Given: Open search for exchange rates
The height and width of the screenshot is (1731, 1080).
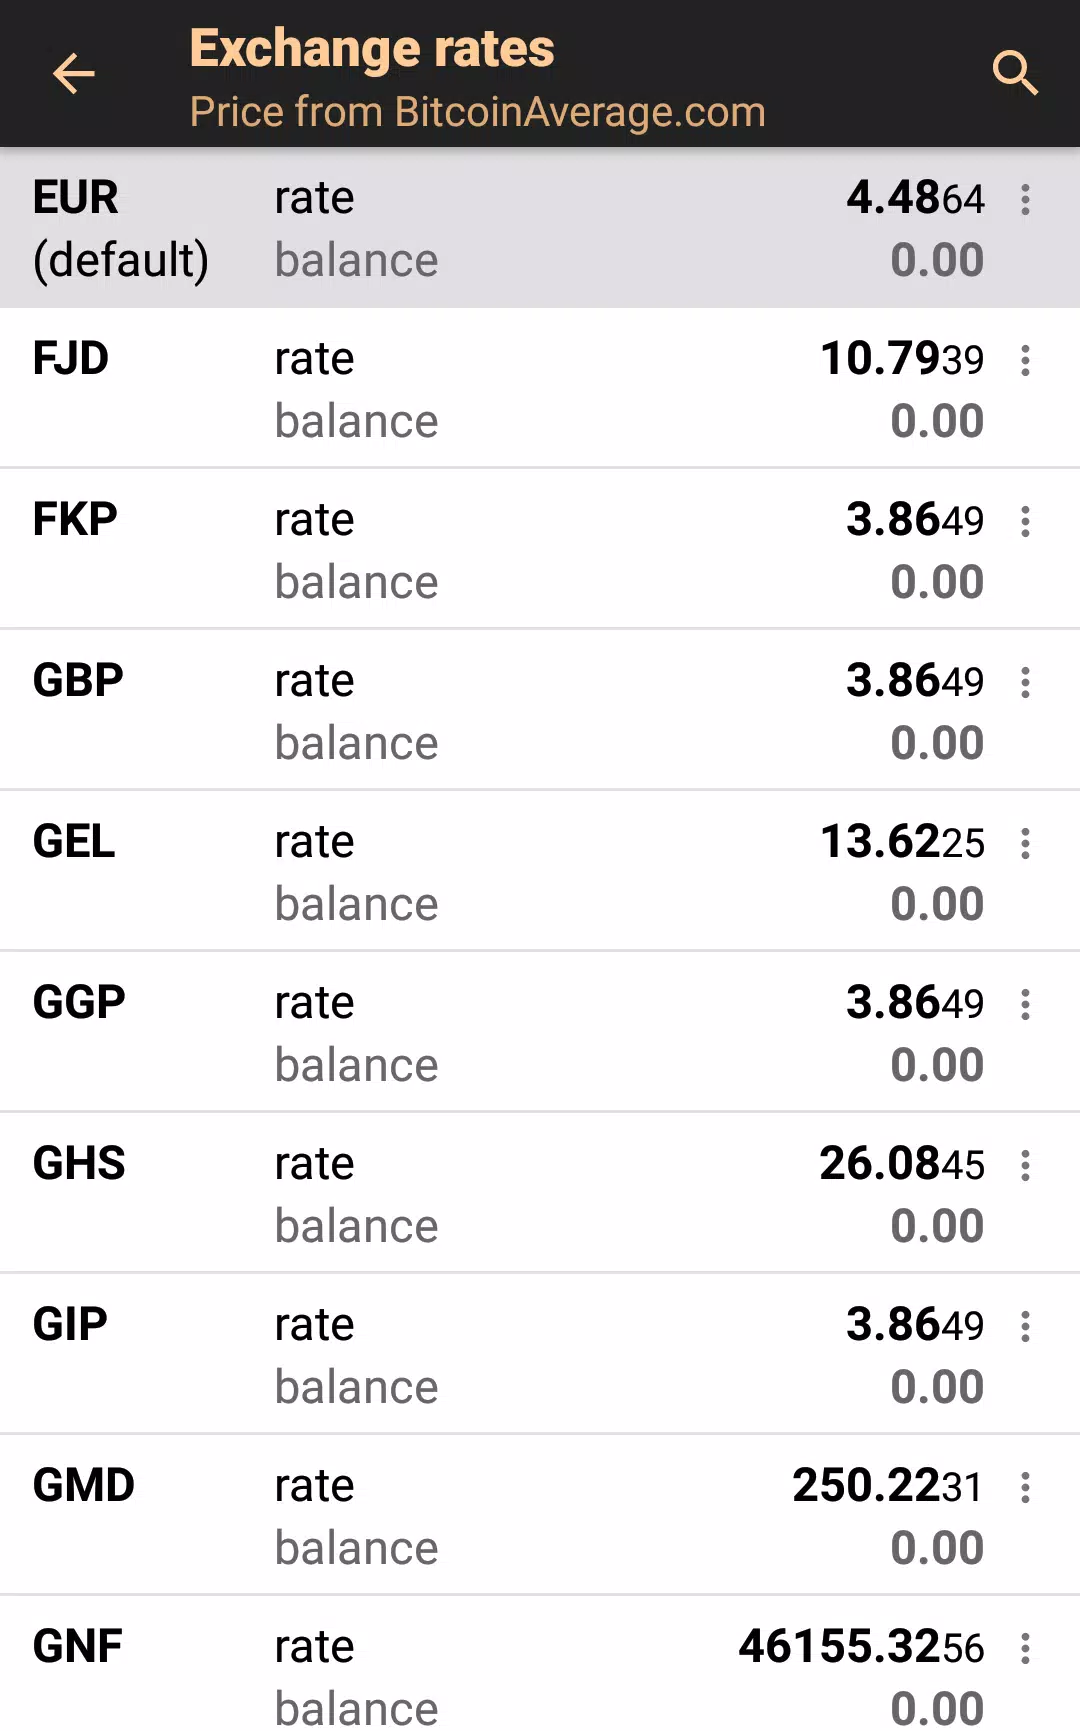Looking at the screenshot, I should coord(1014,74).
